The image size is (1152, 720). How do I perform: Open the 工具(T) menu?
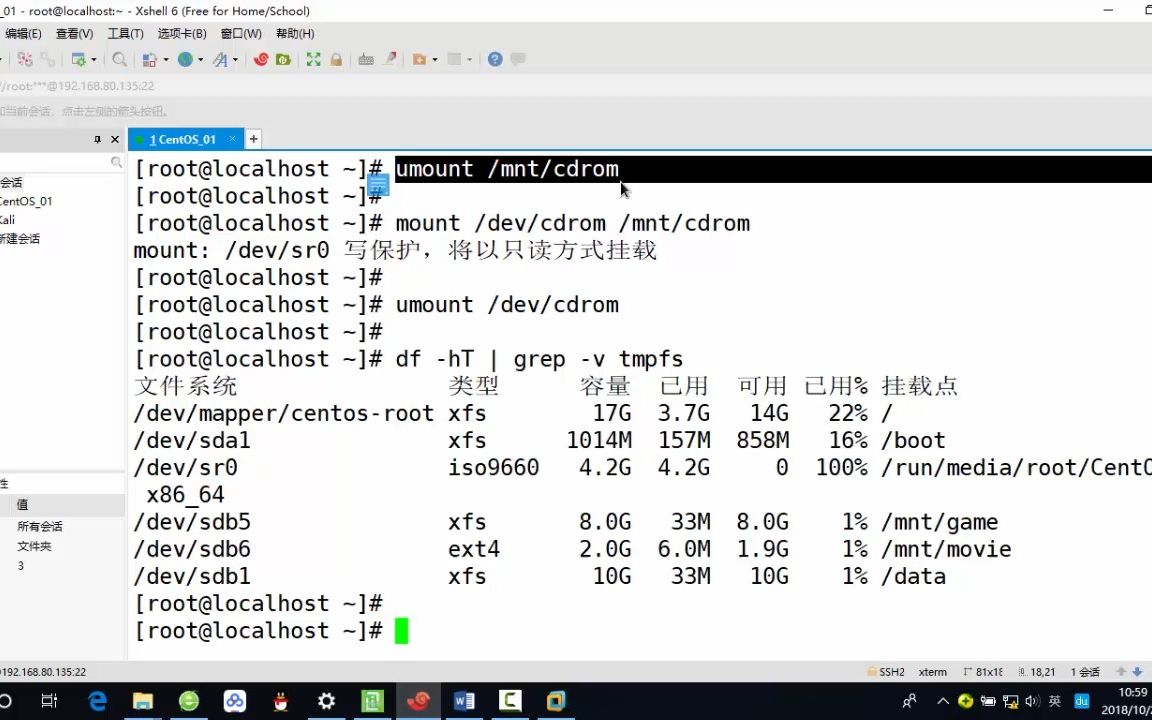pyautogui.click(x=126, y=34)
